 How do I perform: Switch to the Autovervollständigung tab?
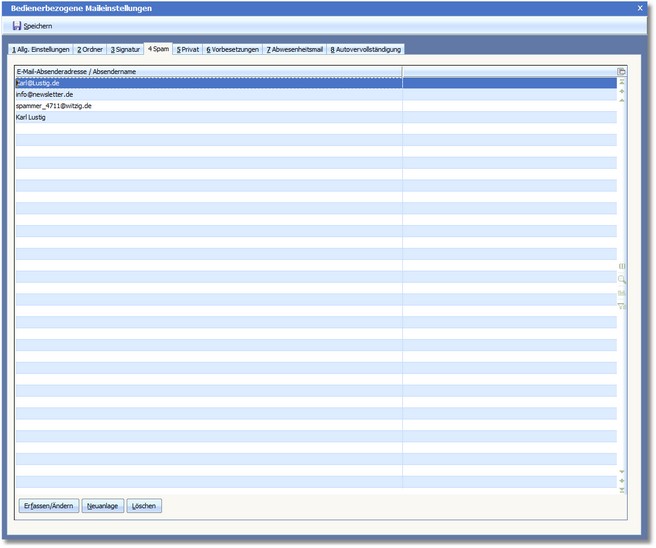point(366,49)
